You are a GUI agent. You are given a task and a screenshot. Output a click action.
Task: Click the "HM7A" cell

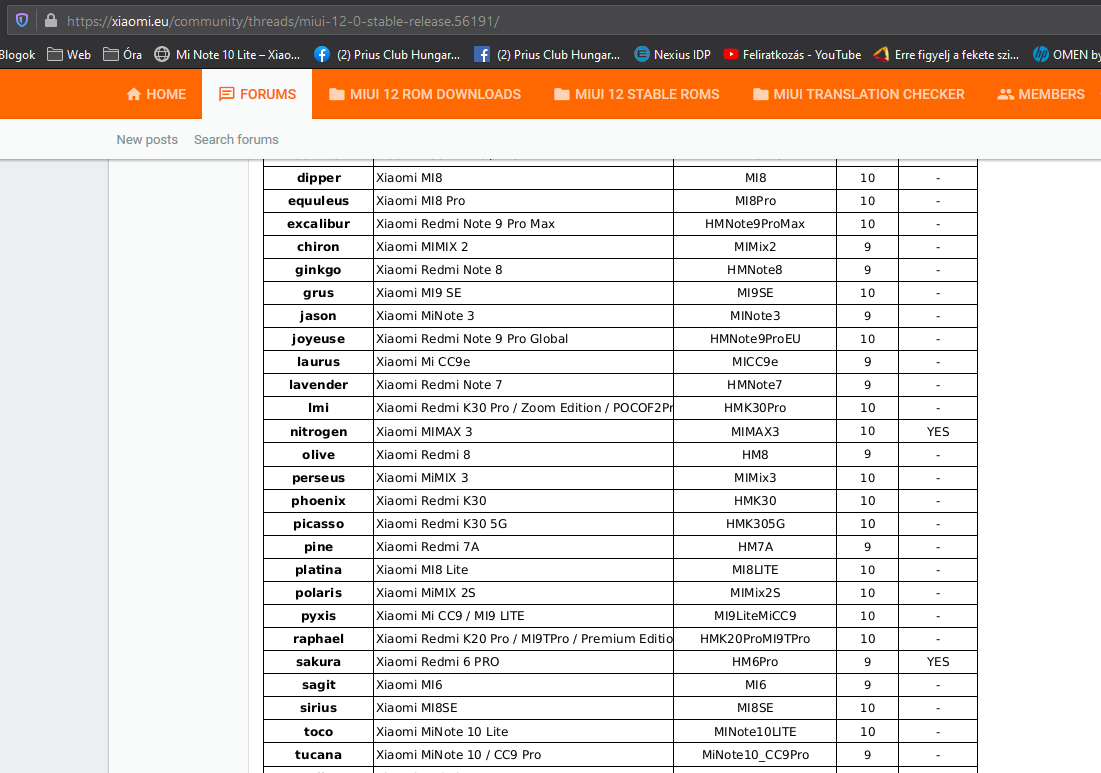755,547
